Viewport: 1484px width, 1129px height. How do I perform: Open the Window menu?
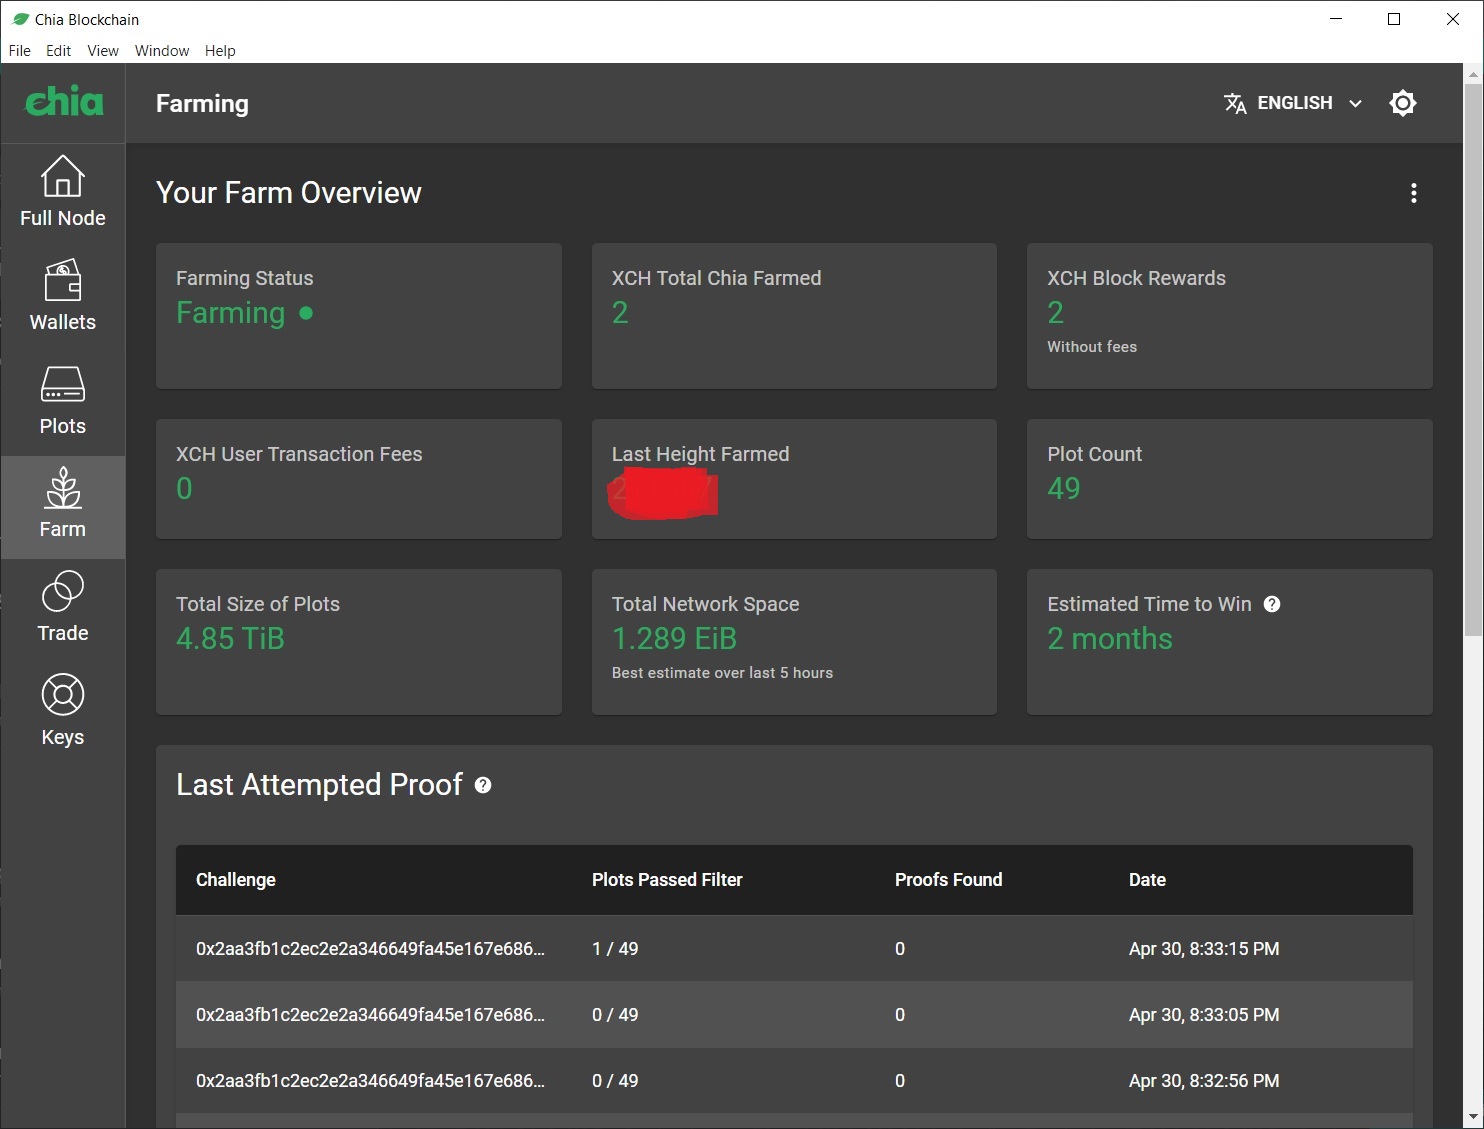[x=162, y=51]
